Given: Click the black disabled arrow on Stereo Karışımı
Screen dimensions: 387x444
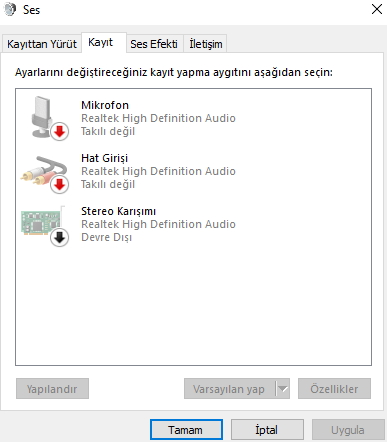Looking at the screenshot, I should [x=60, y=237].
